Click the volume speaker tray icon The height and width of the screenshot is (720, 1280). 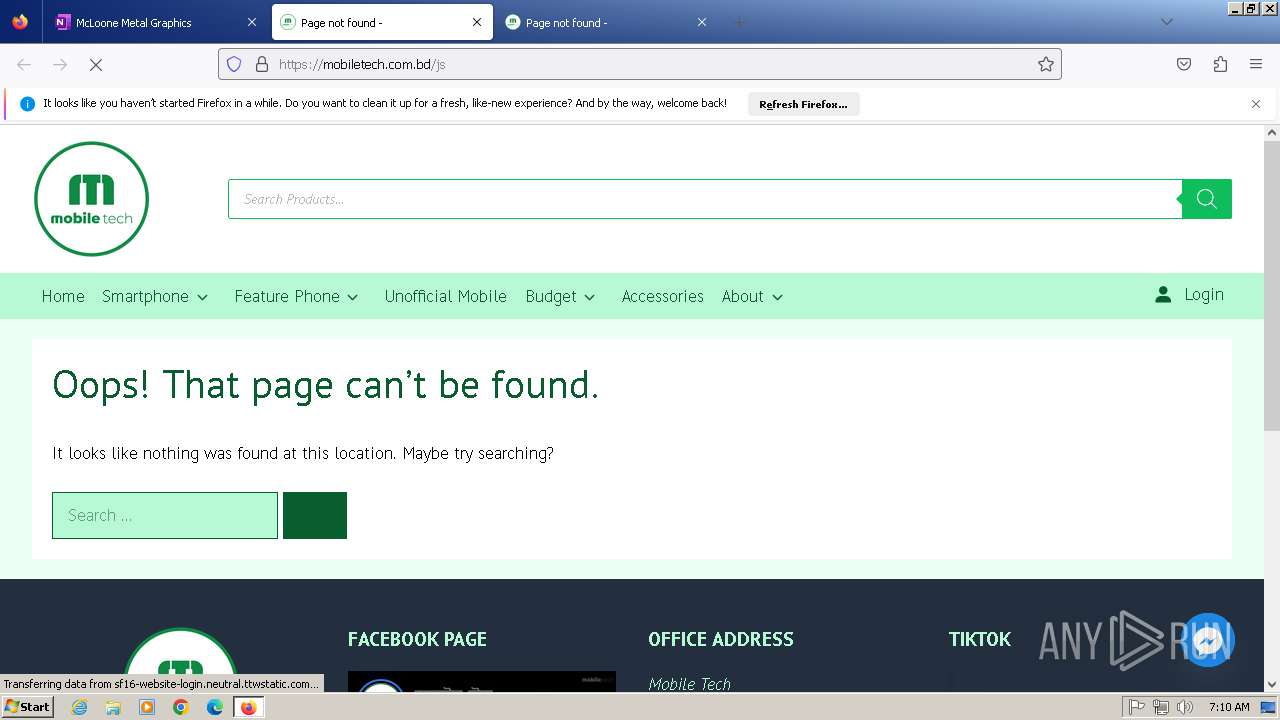[x=1185, y=707]
